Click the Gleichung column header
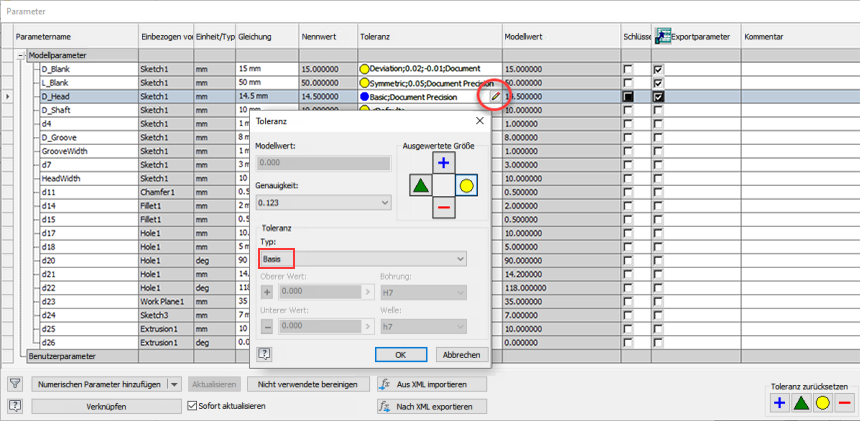Screen dimensions: 860x421 pos(267,36)
